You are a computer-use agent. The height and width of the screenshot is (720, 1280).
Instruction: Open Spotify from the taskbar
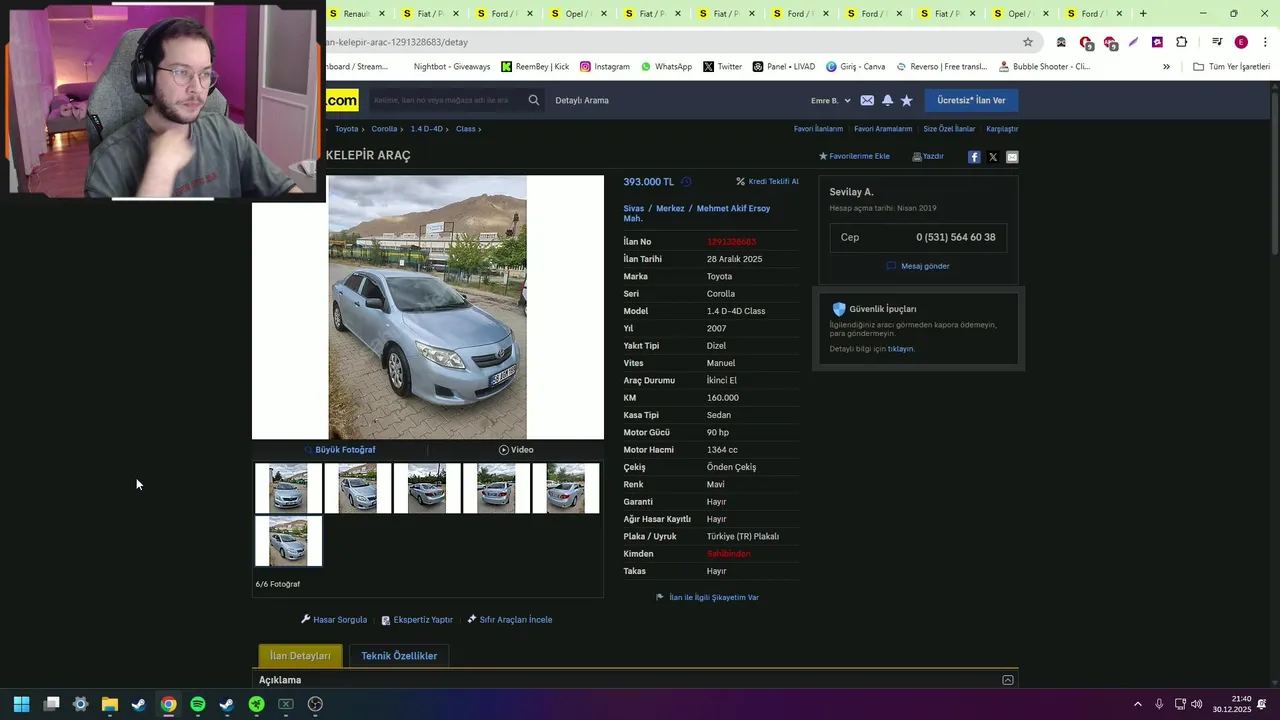[x=198, y=704]
